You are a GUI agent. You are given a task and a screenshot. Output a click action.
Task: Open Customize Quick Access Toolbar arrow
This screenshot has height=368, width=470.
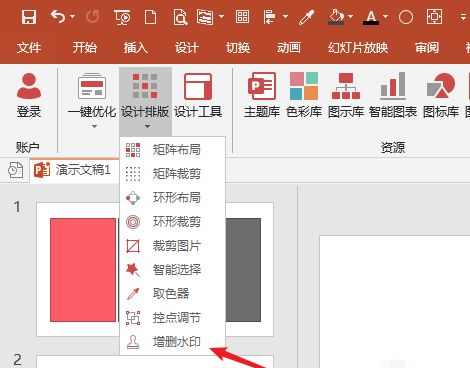pyautogui.click(x=463, y=16)
